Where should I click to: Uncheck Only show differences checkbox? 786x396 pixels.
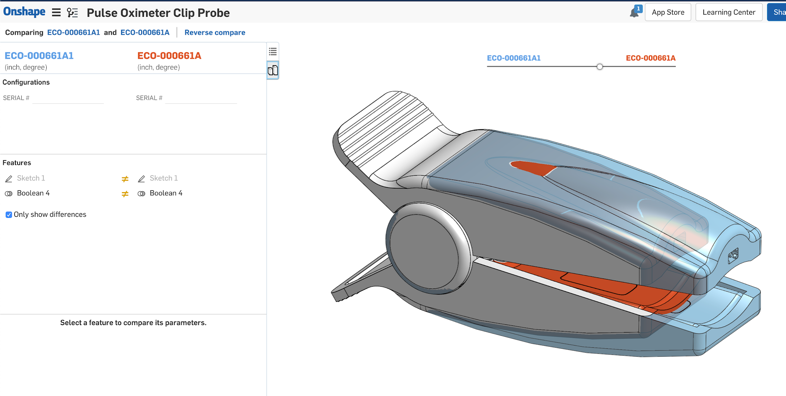(9, 215)
